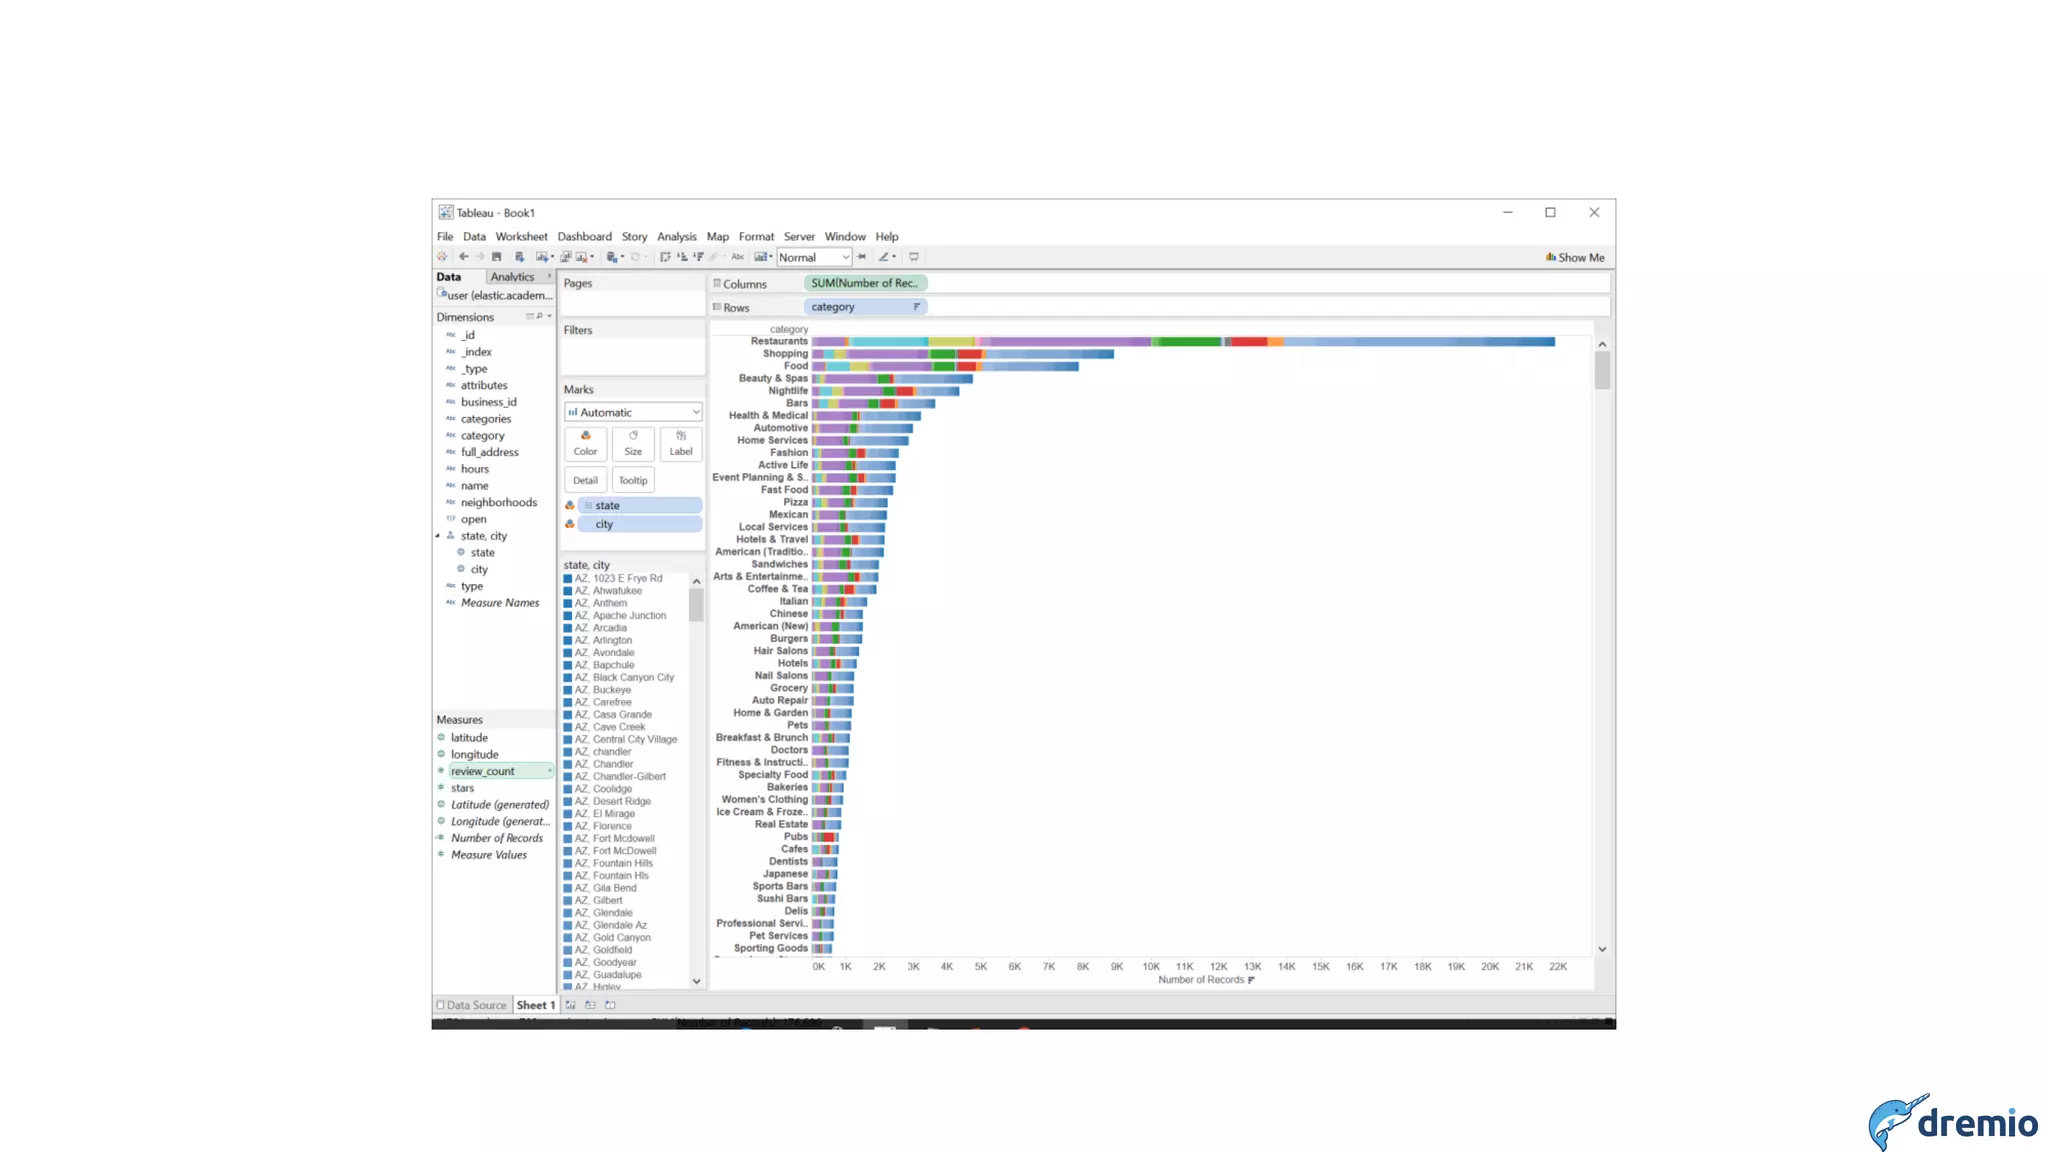Screen dimensions: 2048x1152
Task: Click the chart's vertical scrollbar thumb
Action: pos(1602,371)
